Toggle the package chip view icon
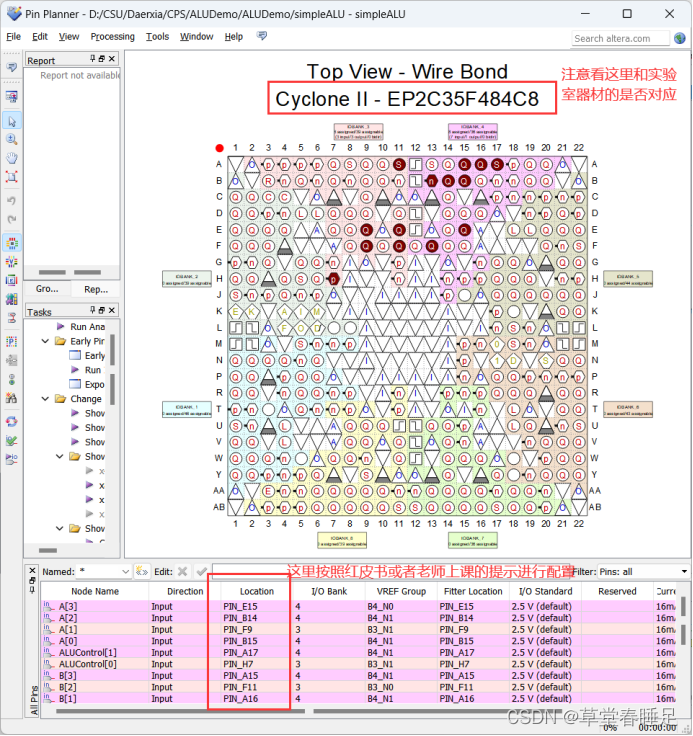693x736 pixels. click(12, 243)
